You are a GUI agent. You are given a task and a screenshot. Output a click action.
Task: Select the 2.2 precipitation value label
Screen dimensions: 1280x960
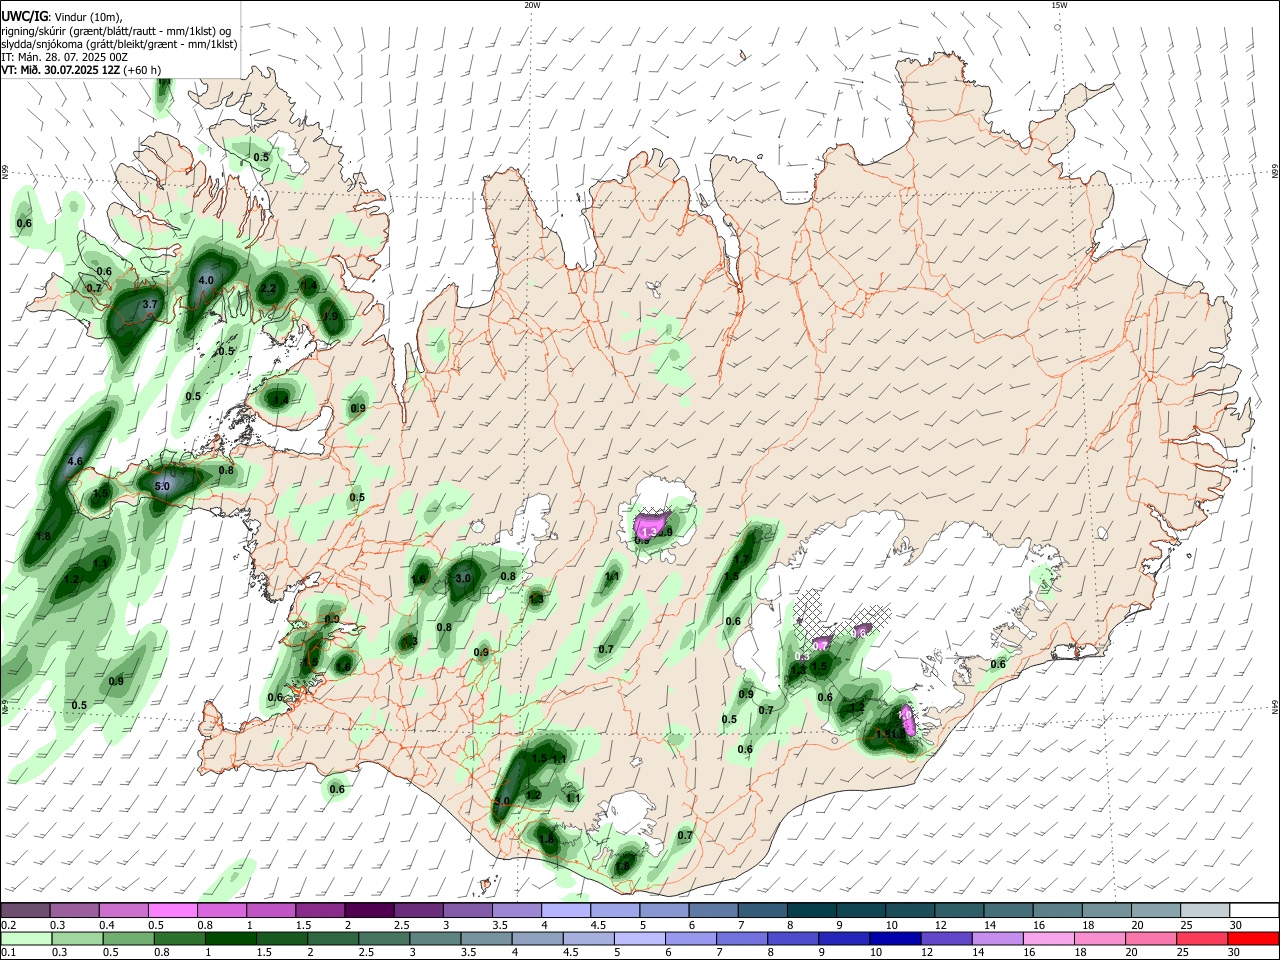pyautogui.click(x=268, y=289)
